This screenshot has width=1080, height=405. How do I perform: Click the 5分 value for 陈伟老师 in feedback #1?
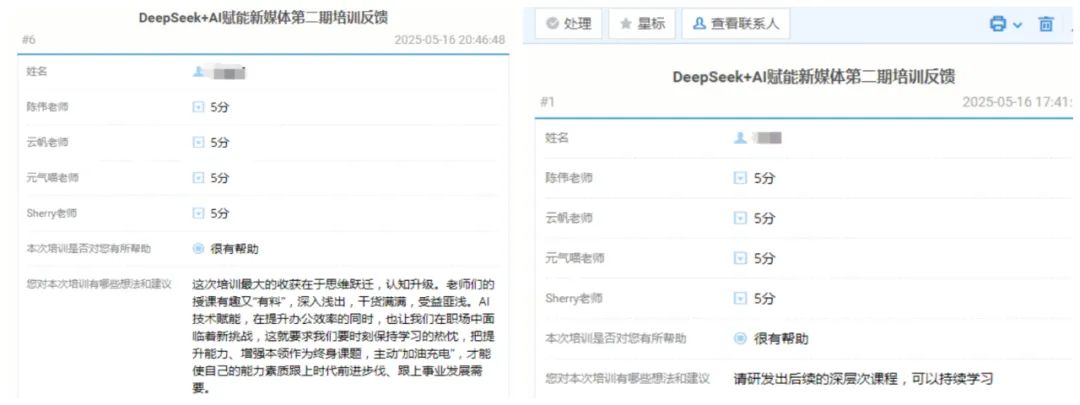pos(764,178)
